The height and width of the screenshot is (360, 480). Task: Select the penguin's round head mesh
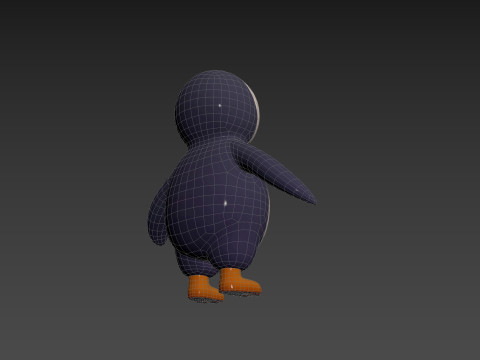[217, 108]
